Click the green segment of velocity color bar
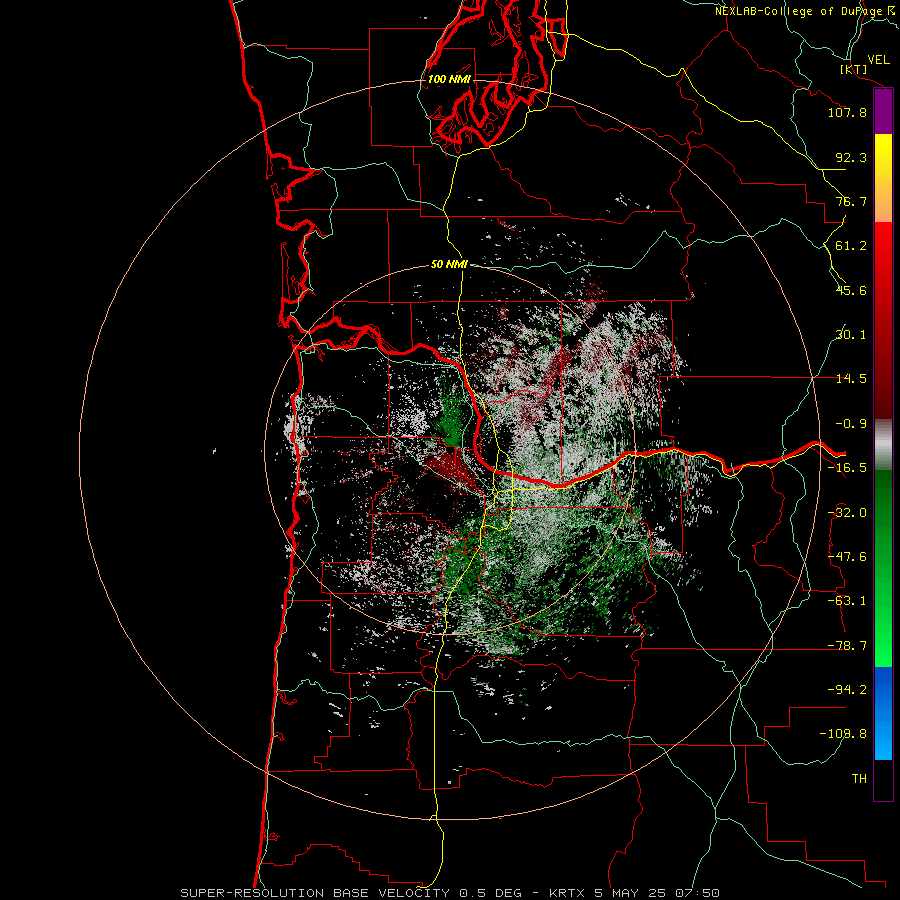The height and width of the screenshot is (900, 900). [x=883, y=568]
